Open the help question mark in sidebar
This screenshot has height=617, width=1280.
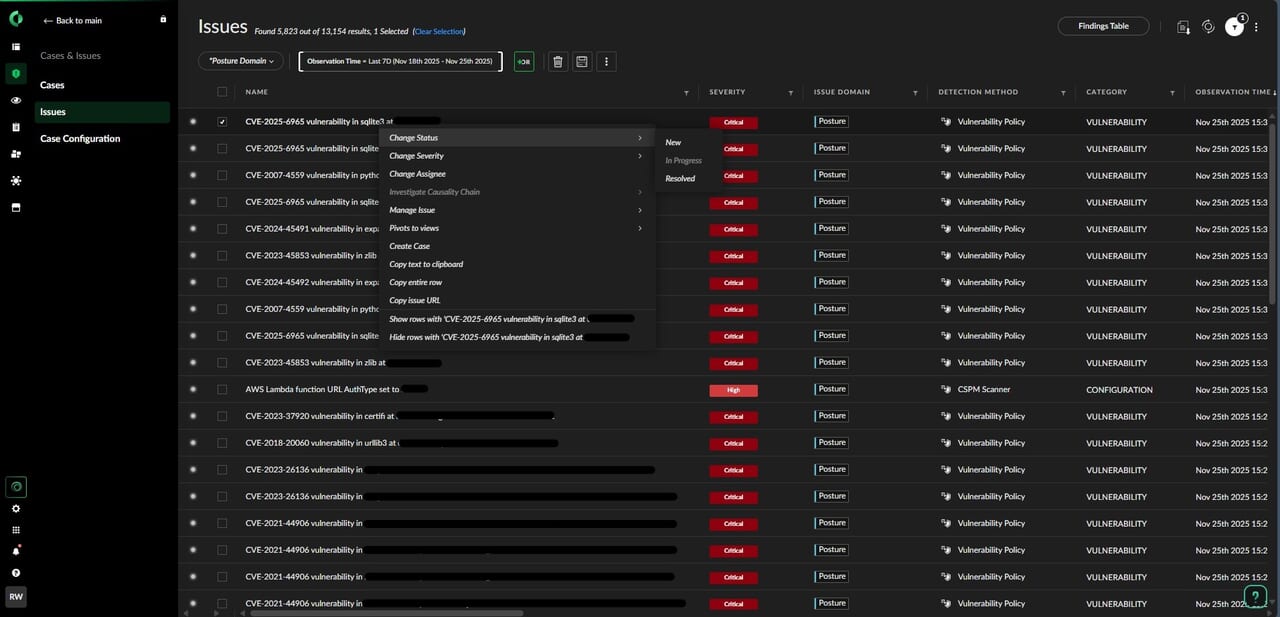[16, 573]
